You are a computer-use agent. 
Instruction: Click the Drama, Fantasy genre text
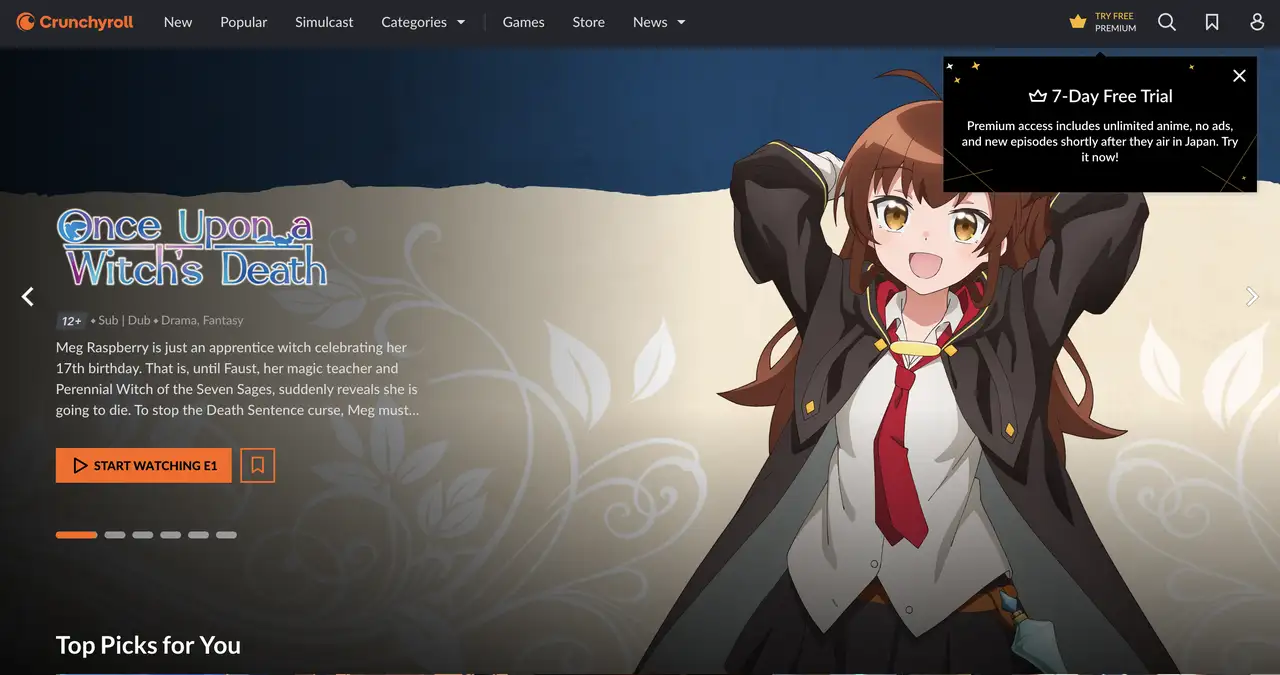tap(202, 320)
